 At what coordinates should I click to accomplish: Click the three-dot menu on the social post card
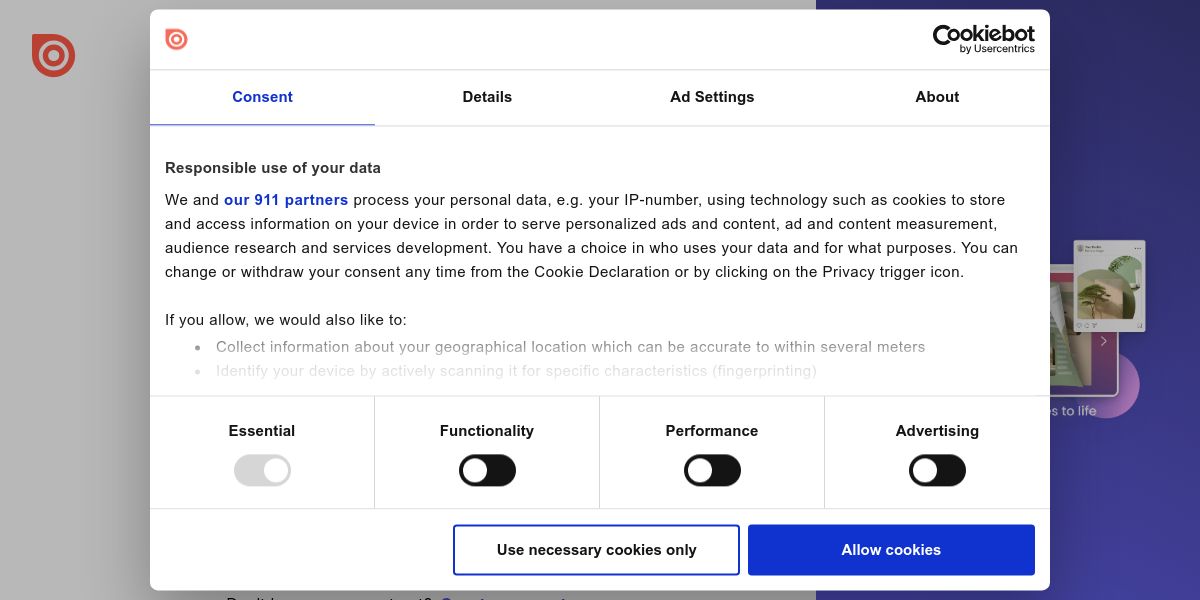pyautogui.click(x=1137, y=249)
